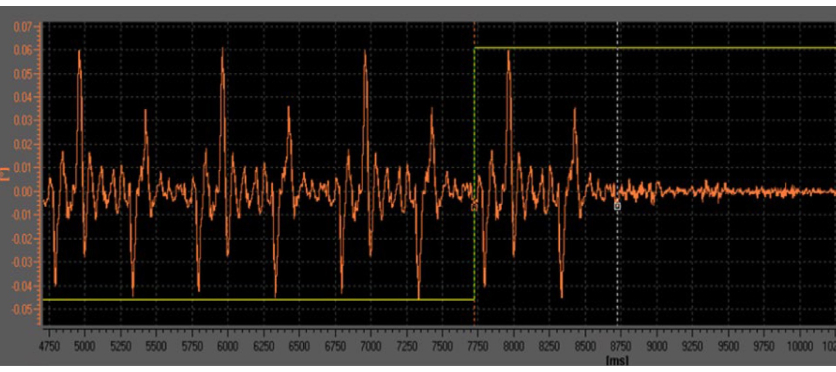Screen dimensions: 836x372
Task: Click the 6500 tick label on the time axis
Action: 299,346
